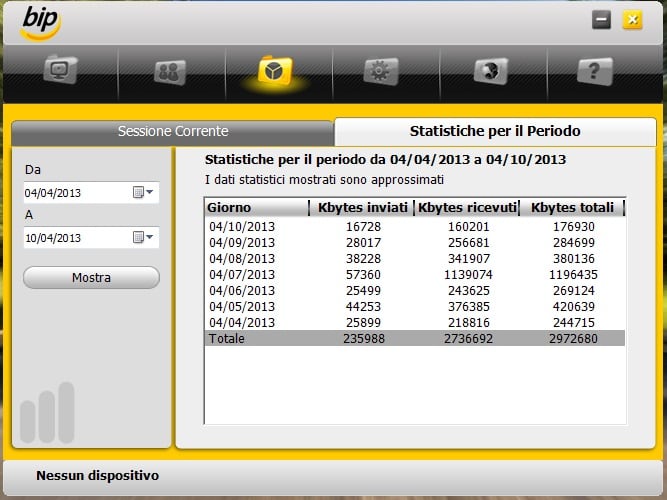Viewport: 667px width, 500px height.
Task: Click the globe internet icon
Action: click(x=487, y=72)
